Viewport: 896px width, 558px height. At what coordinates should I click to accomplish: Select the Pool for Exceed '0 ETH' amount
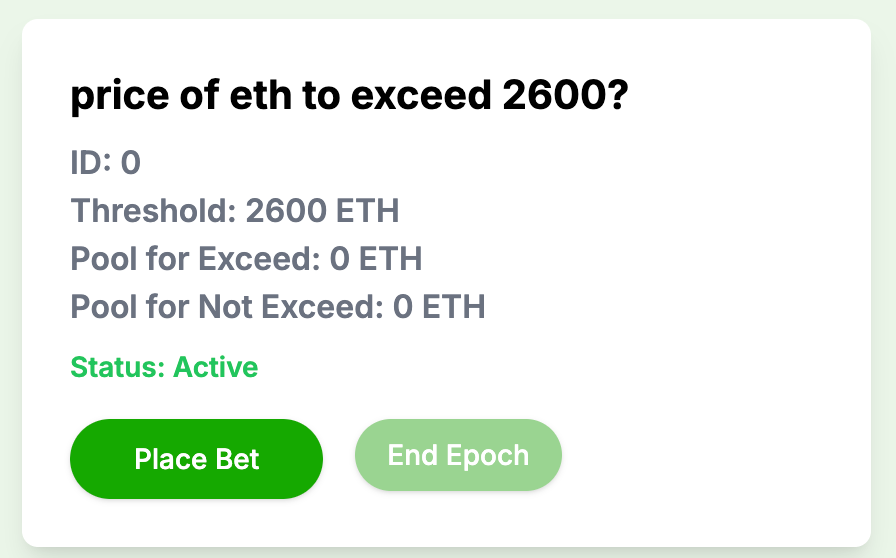(376, 259)
